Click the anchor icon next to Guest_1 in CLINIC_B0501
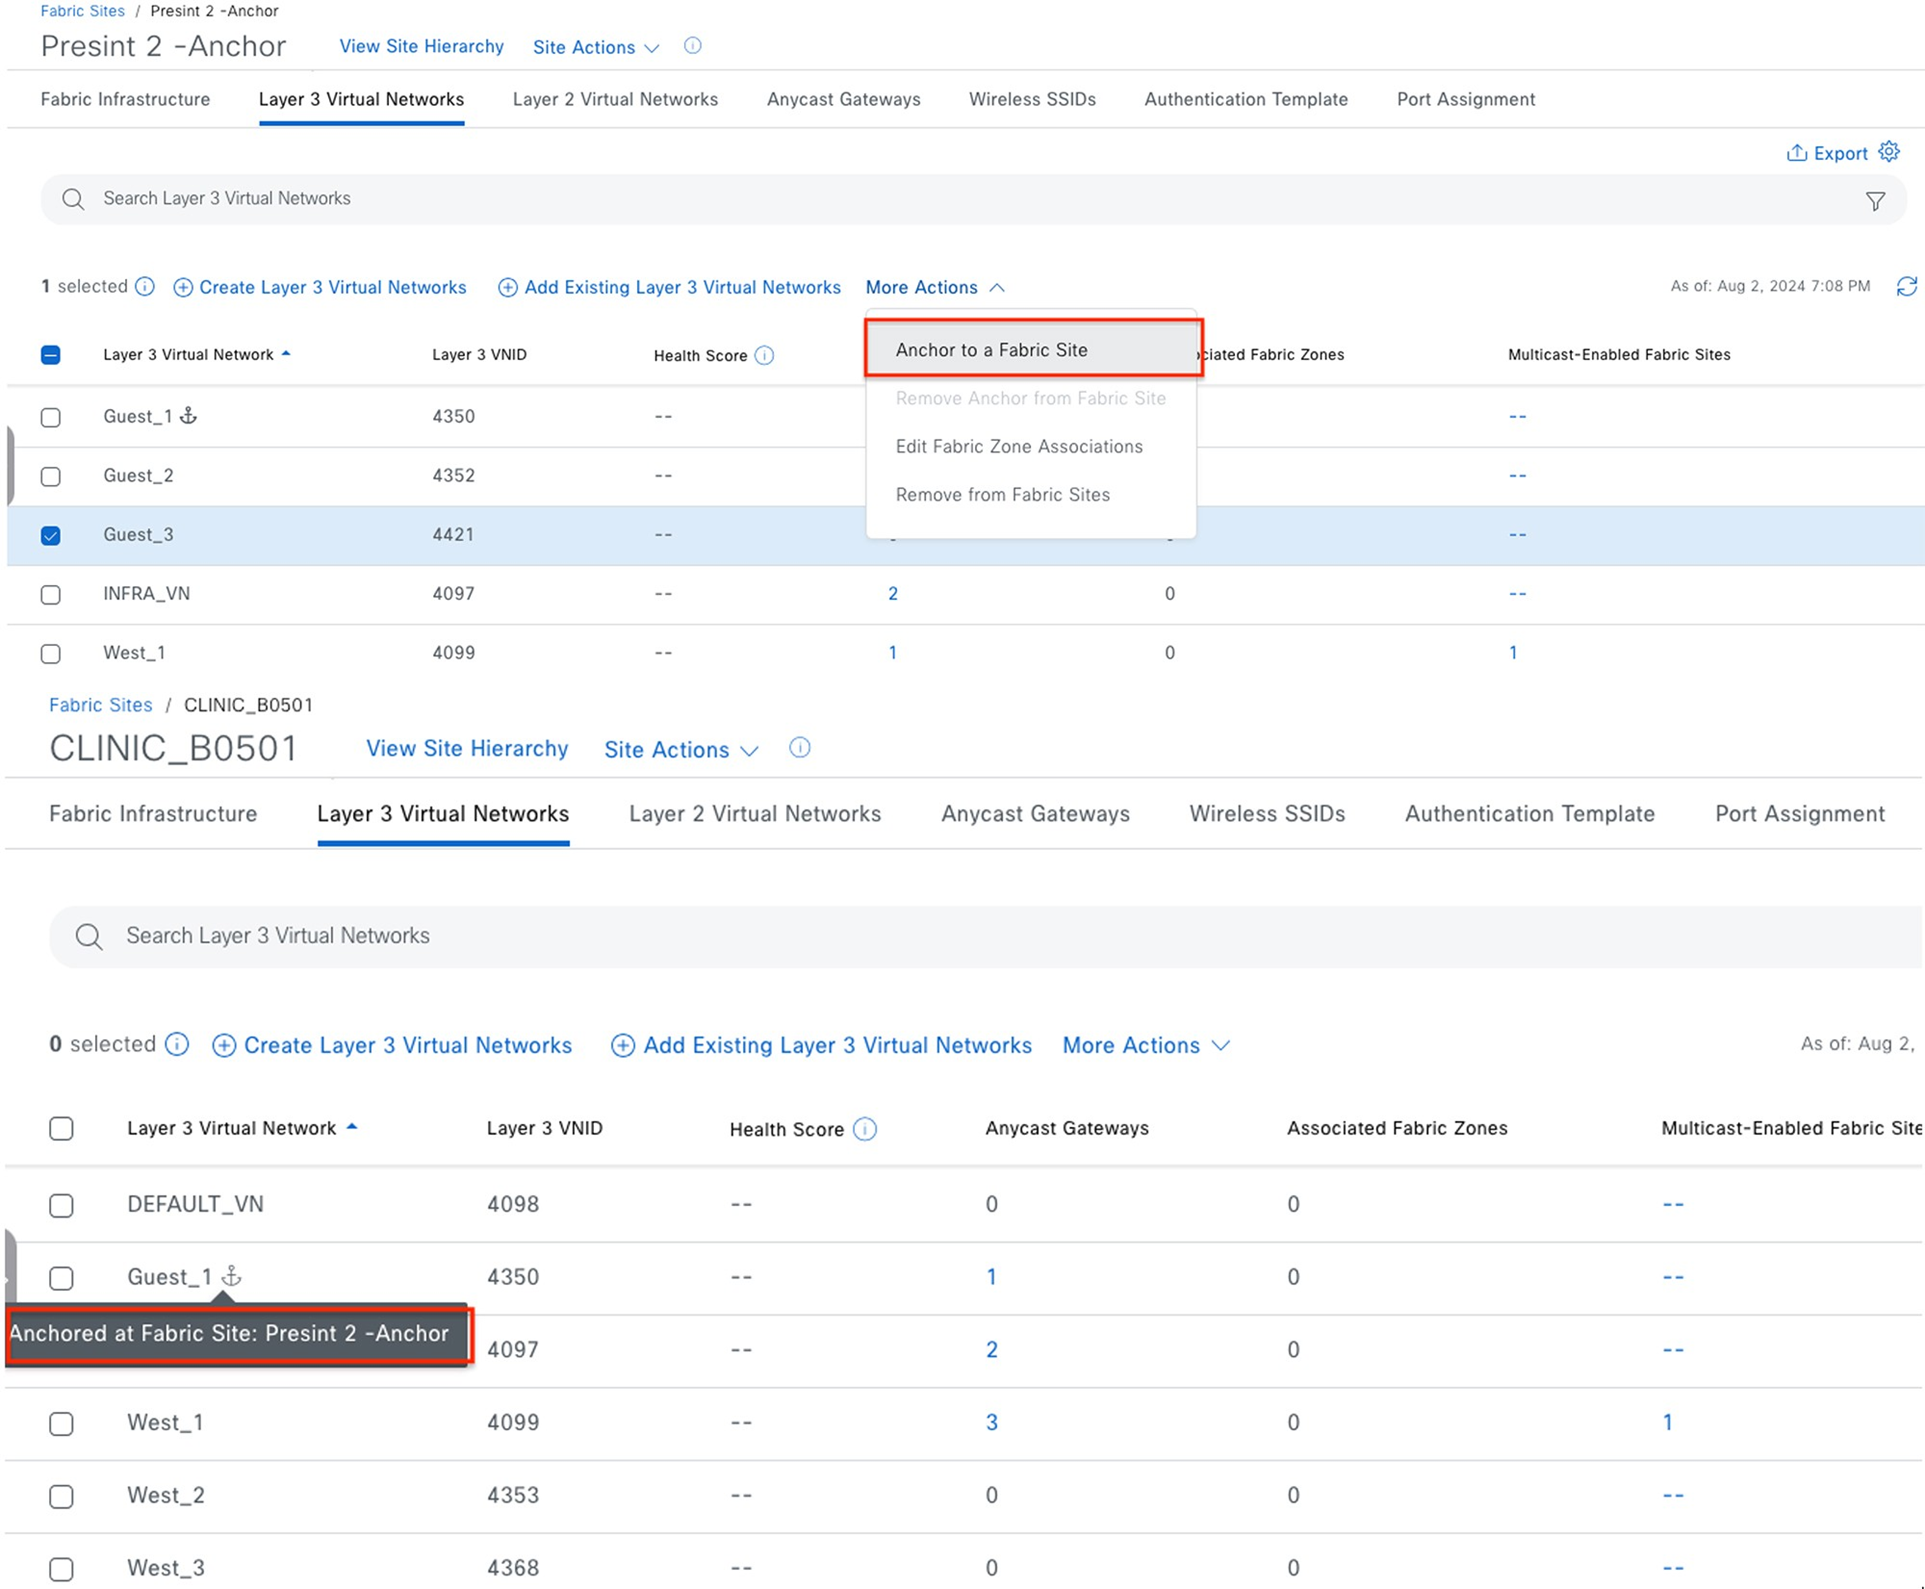 (231, 1276)
